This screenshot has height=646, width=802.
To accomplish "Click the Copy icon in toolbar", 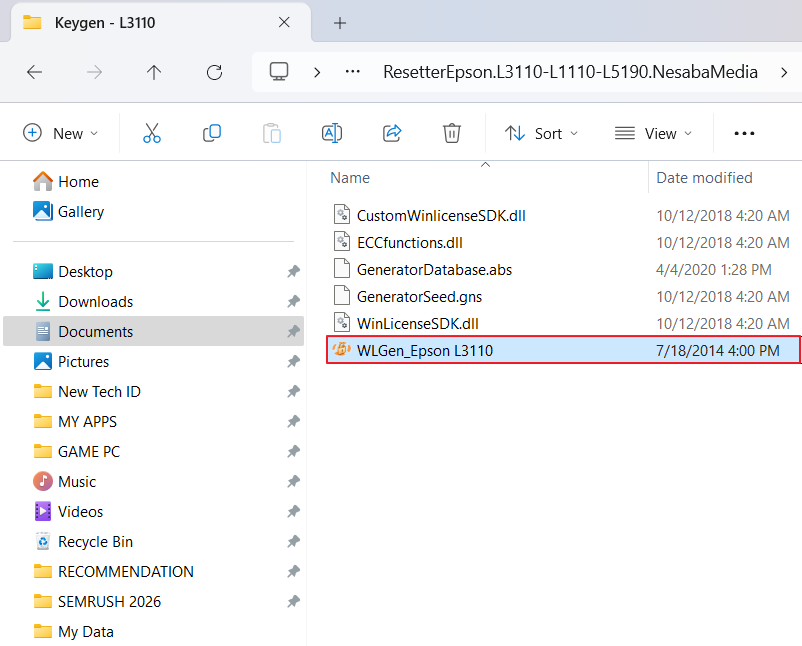I will pos(212,133).
